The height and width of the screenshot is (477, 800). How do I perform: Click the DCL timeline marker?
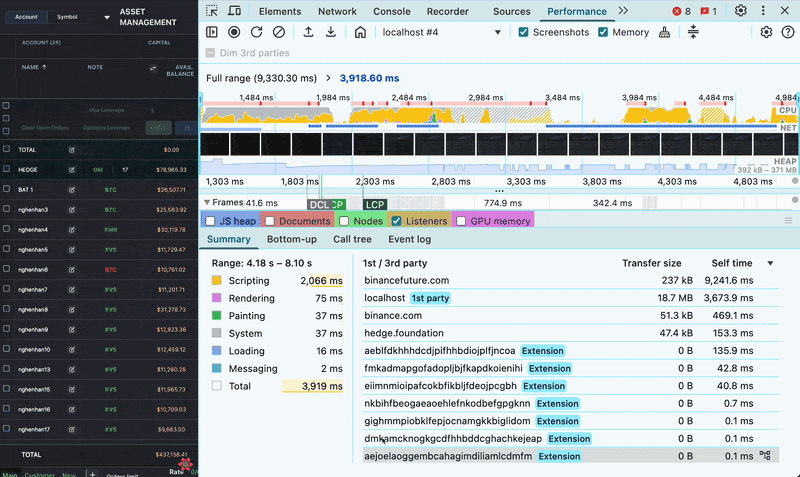(320, 205)
